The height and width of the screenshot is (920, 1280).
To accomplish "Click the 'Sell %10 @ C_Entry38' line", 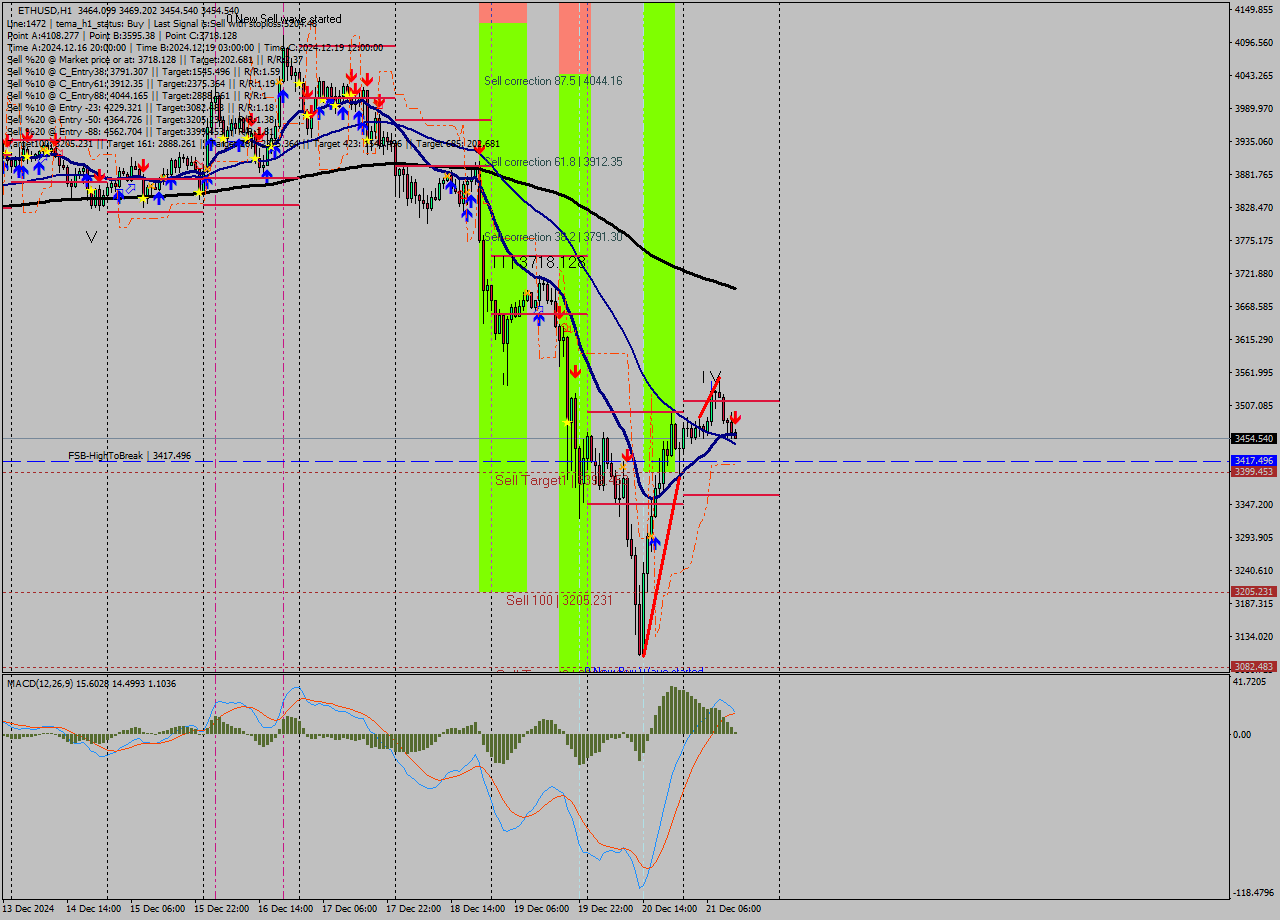I will [x=143, y=71].
